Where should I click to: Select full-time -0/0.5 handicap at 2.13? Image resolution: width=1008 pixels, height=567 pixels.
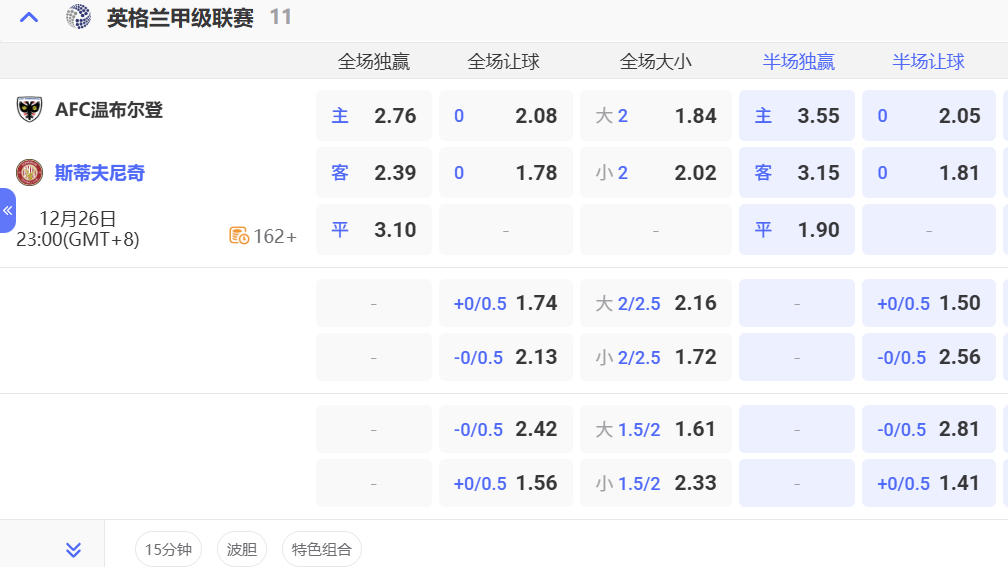[x=505, y=357]
